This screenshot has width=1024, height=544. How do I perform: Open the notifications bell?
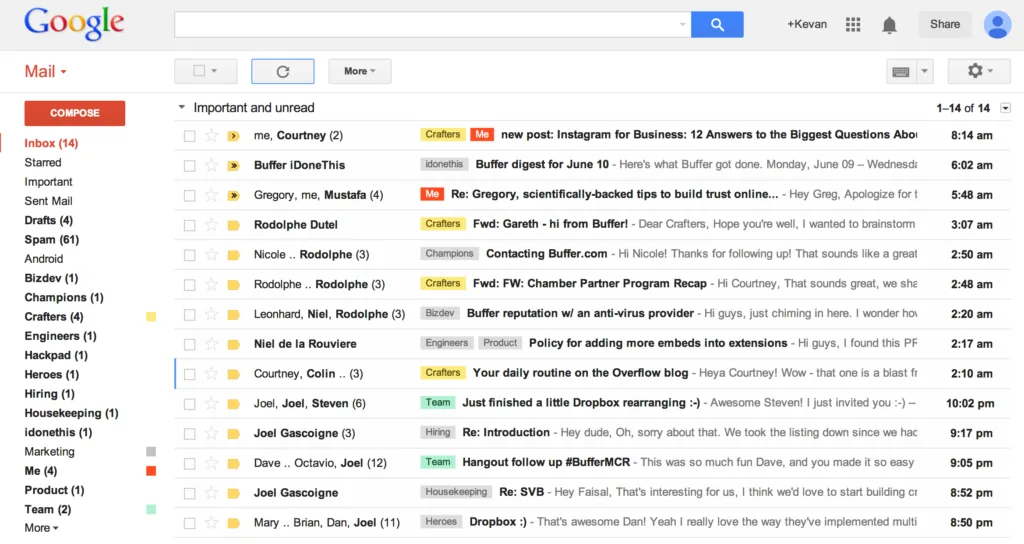(x=889, y=25)
